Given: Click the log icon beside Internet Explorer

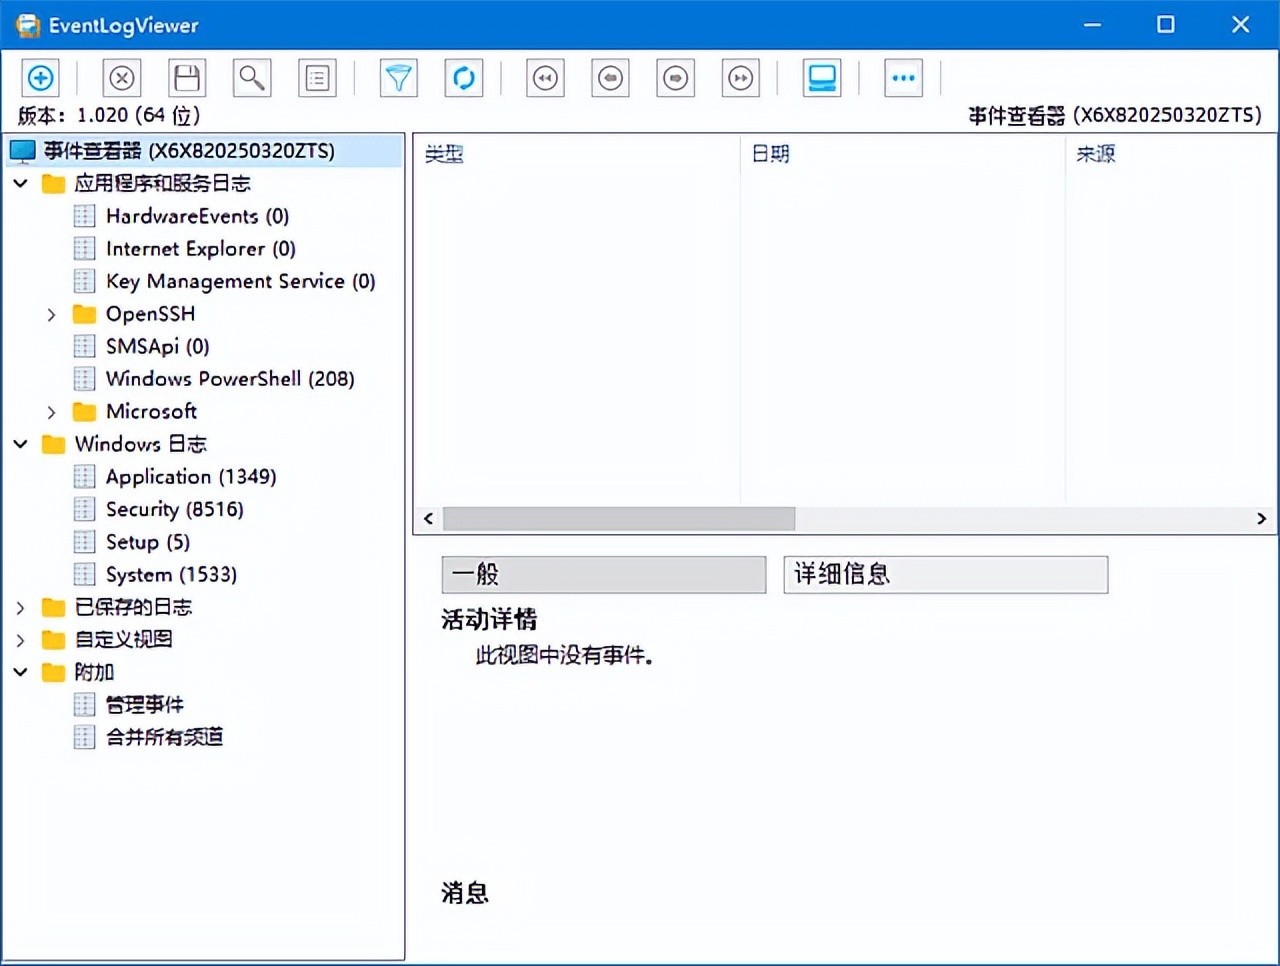Looking at the screenshot, I should pos(85,249).
